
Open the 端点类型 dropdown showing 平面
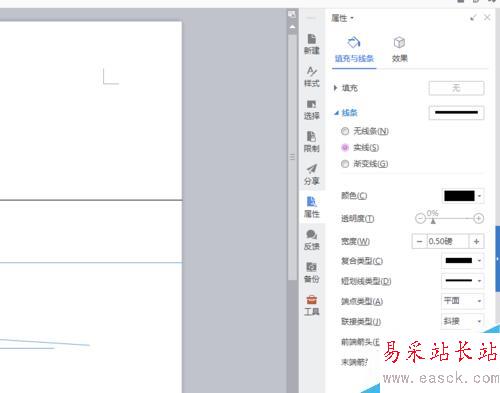click(462, 301)
